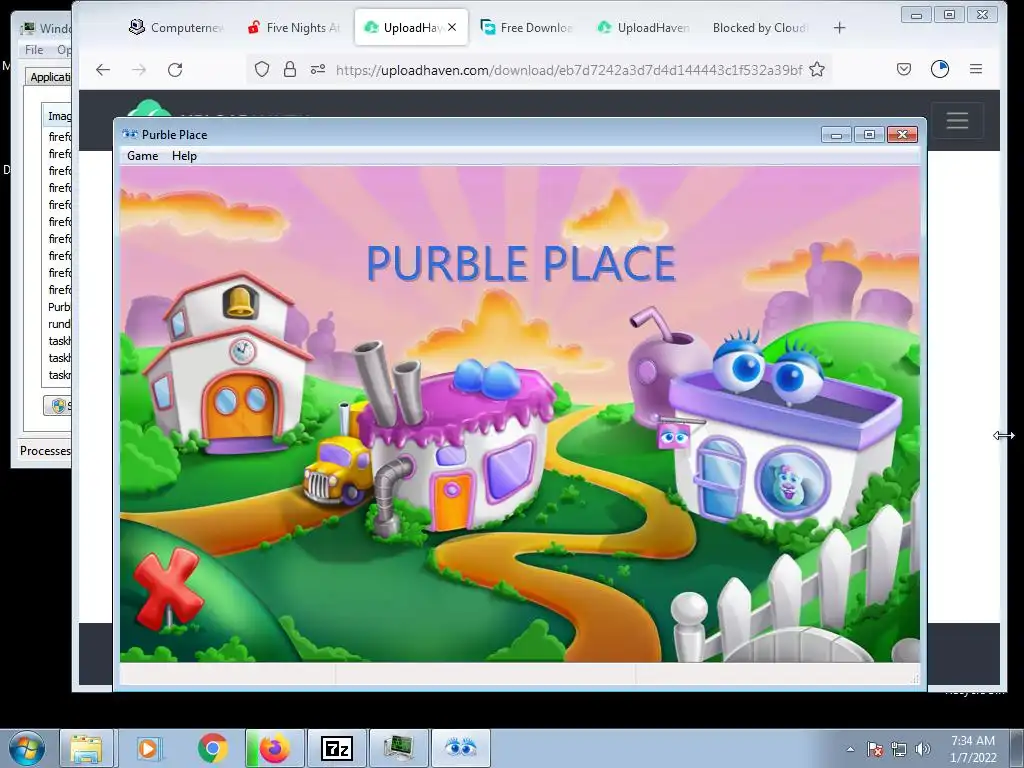Screen dimensions: 1024x768
Task: Select the Purble process row in Task Manager
Action: (59, 307)
